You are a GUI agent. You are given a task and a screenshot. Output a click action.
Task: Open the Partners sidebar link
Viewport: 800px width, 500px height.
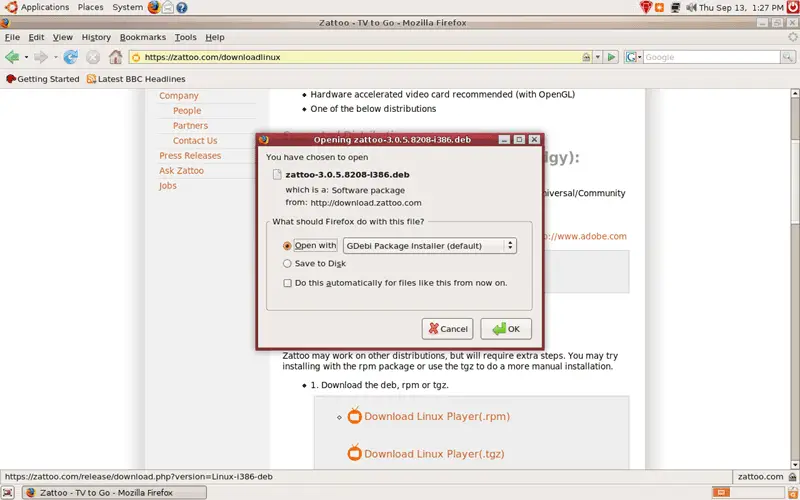pyautogui.click(x=190, y=126)
